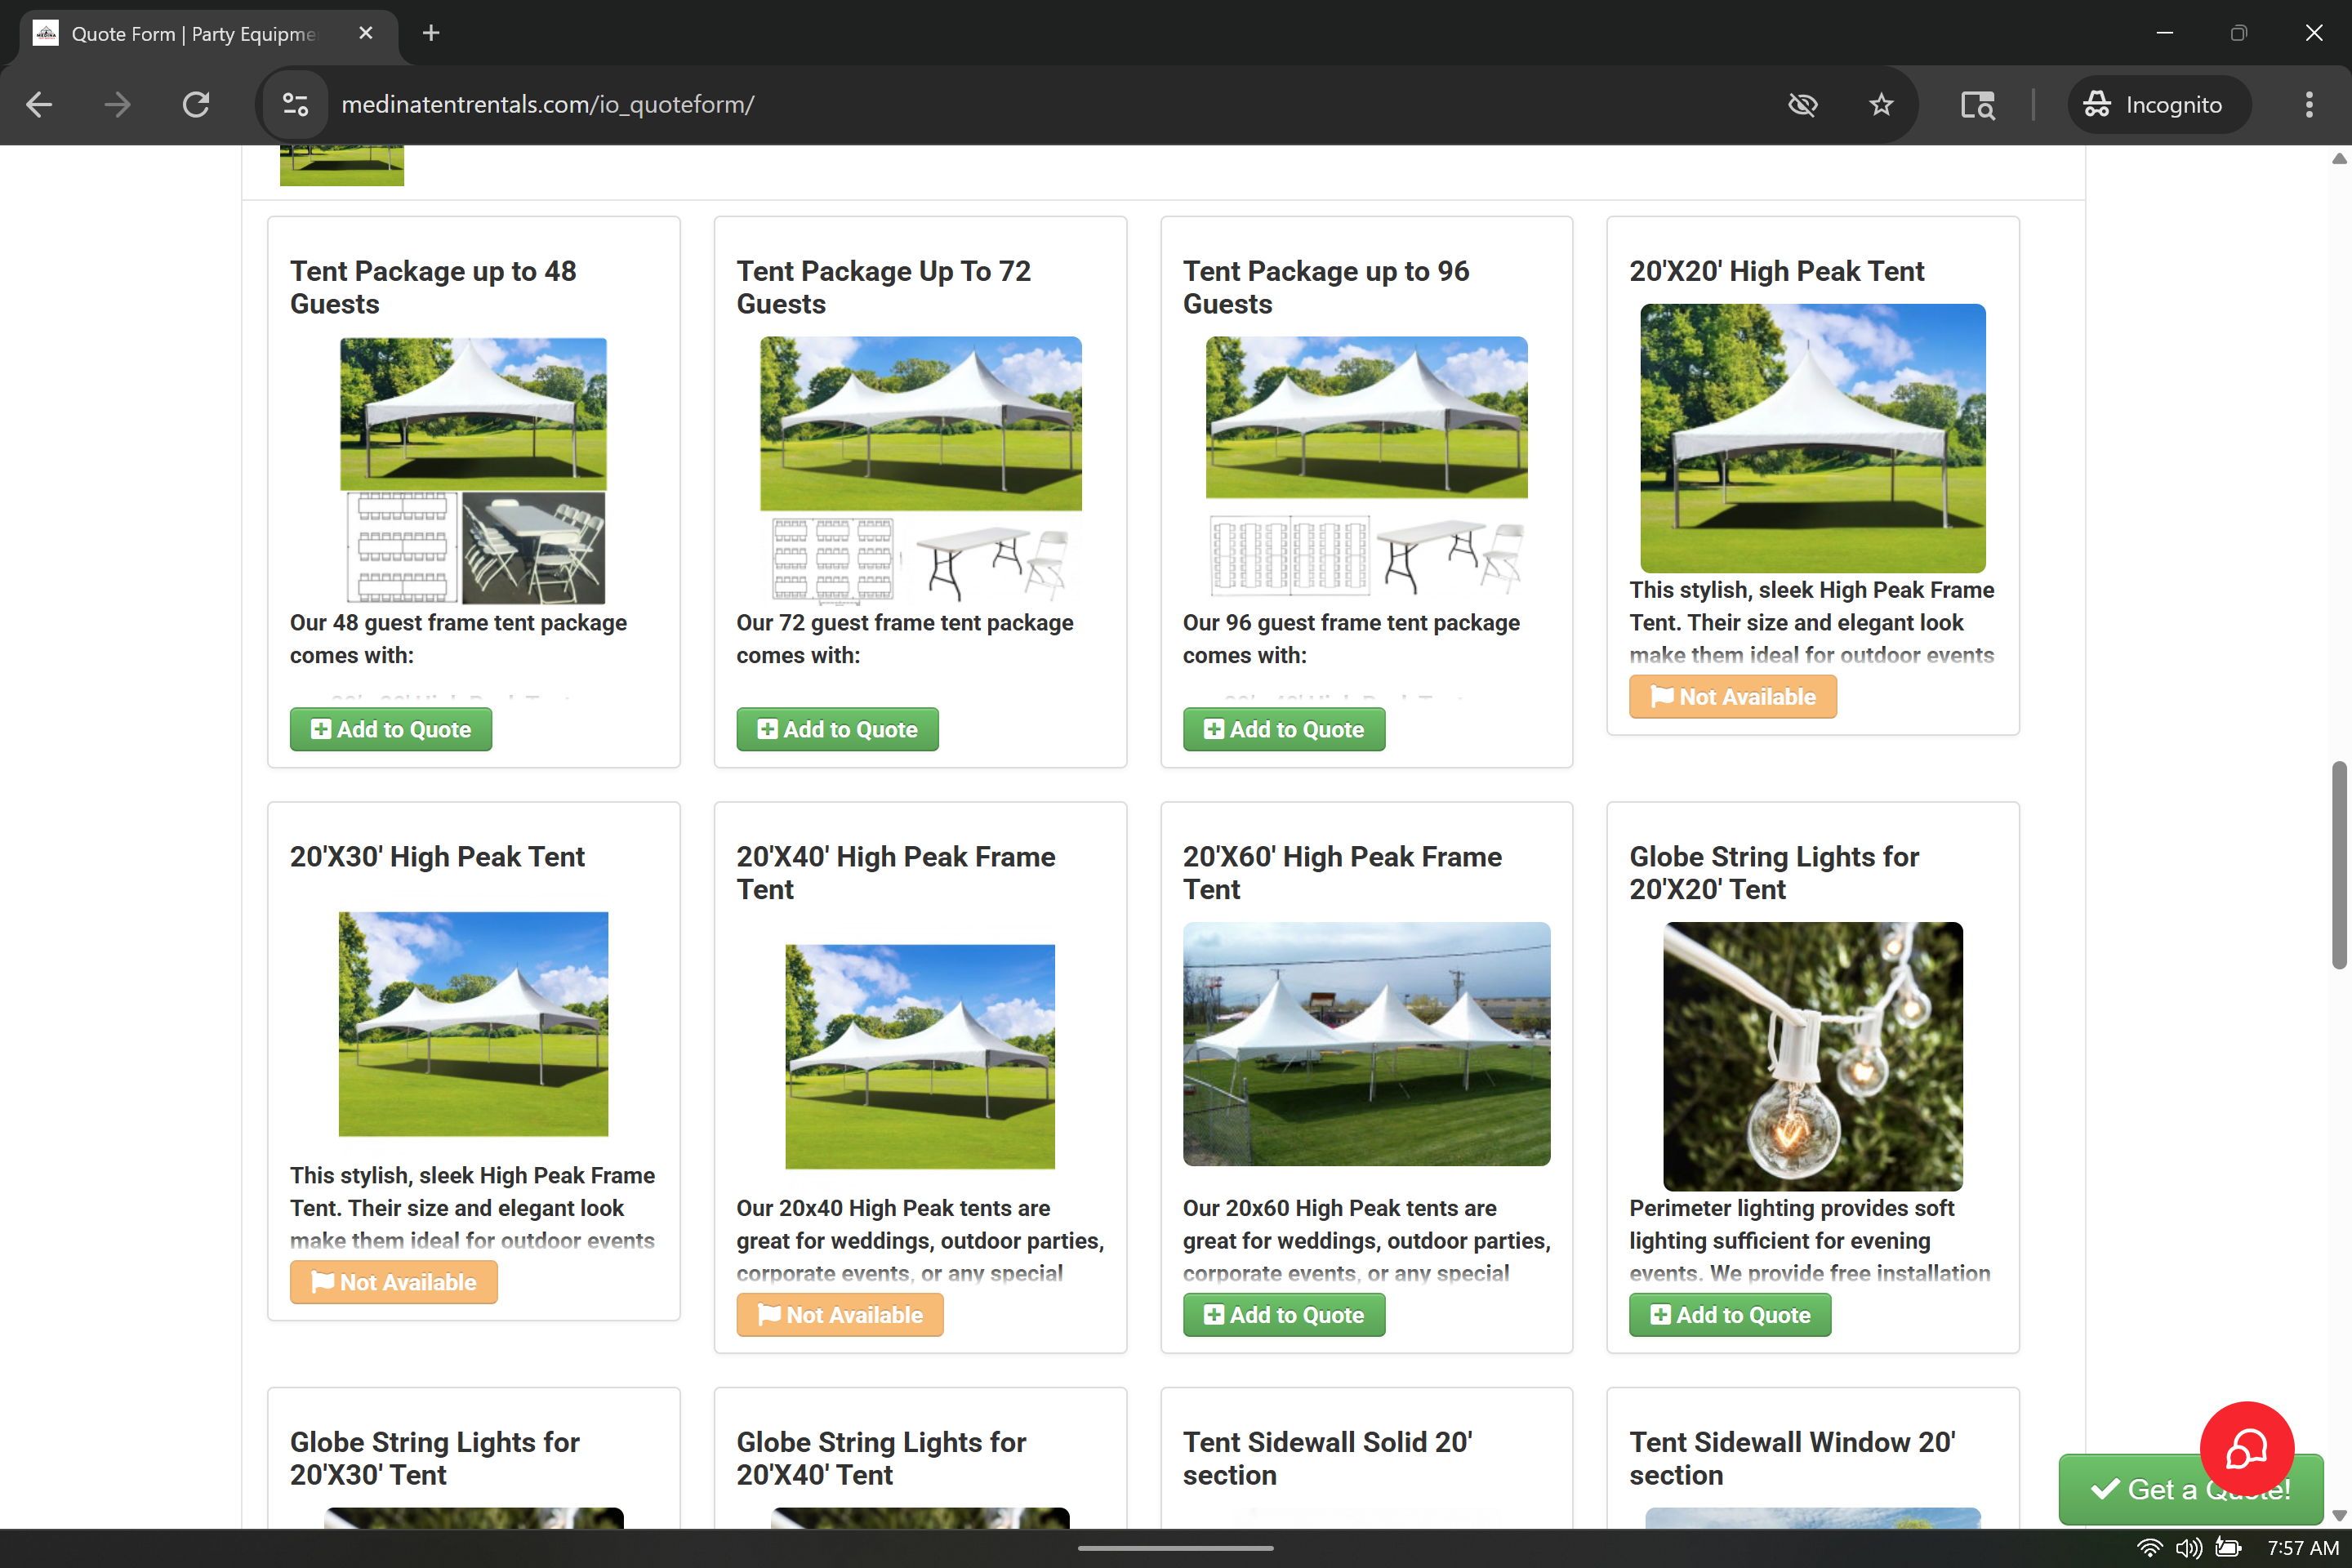Open Chrome's three-dot menu

tap(2309, 104)
